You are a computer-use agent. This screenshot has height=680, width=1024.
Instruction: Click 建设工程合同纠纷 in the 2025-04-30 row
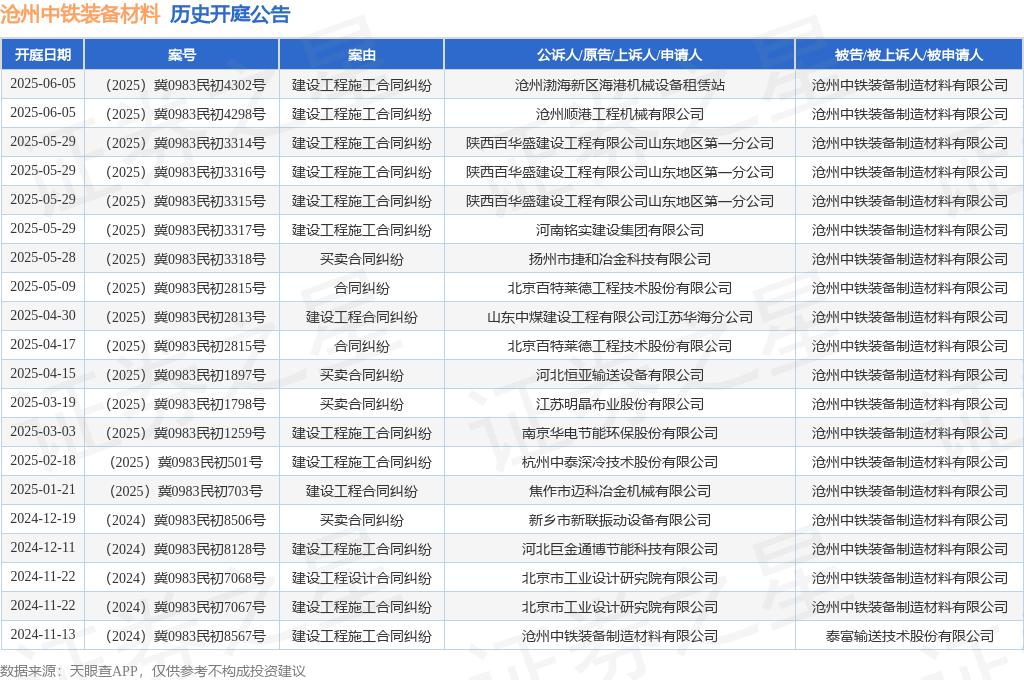point(362,317)
